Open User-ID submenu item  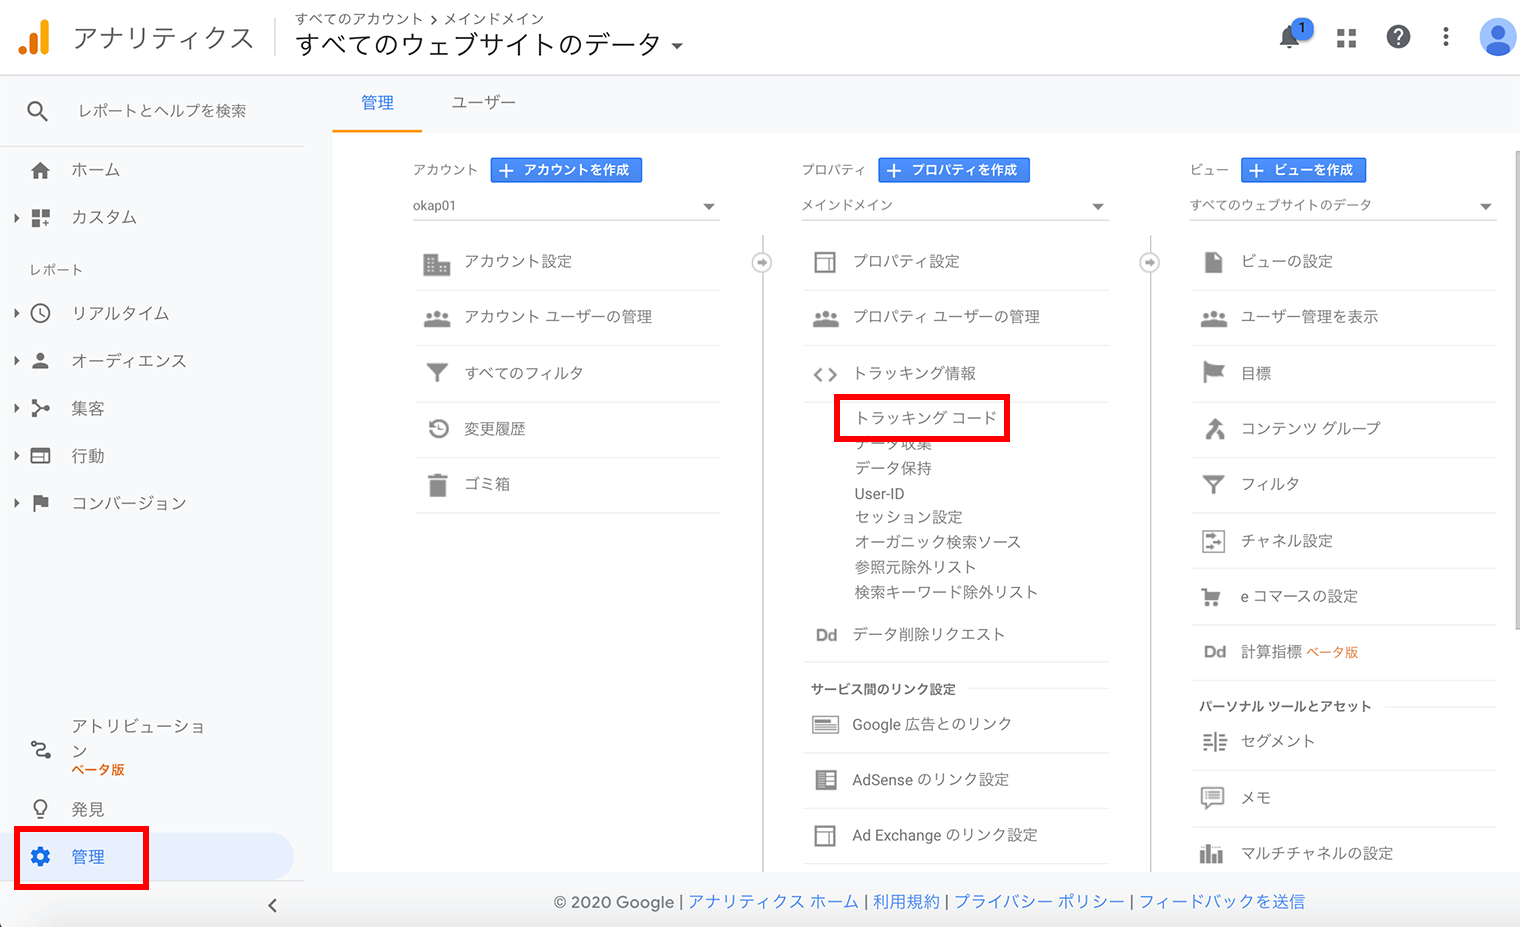[879, 494]
